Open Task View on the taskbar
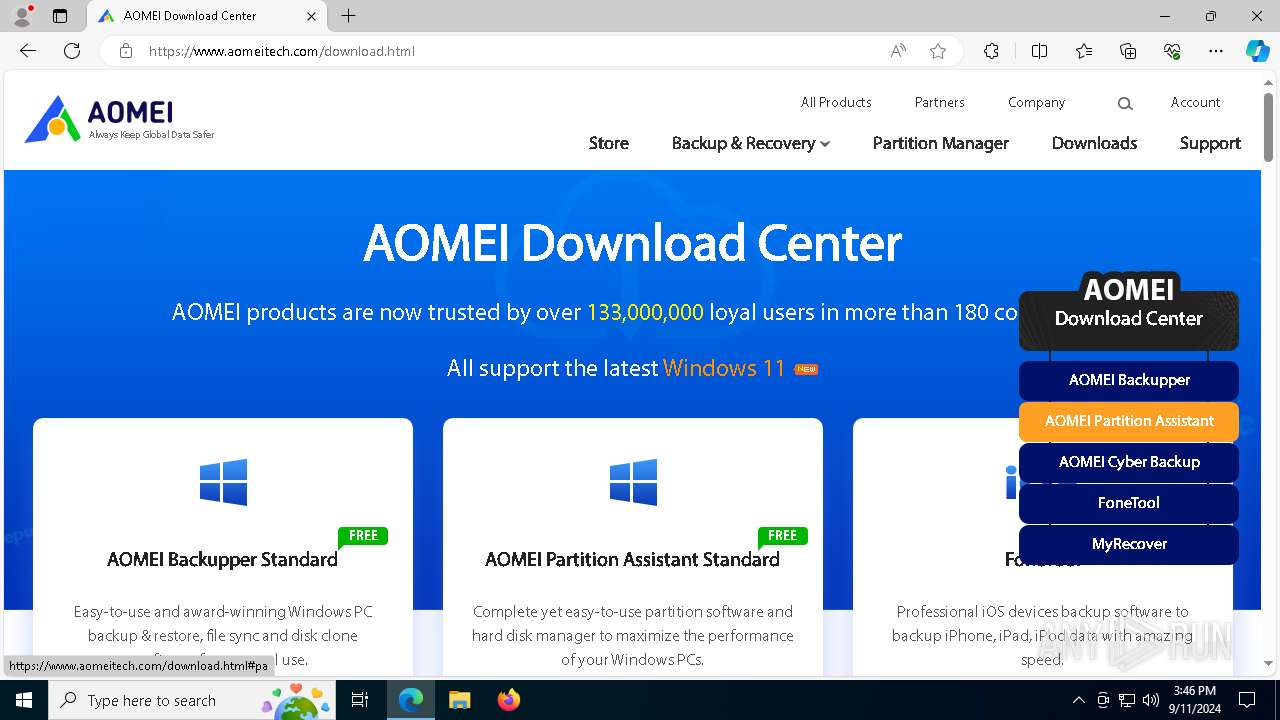 (360, 700)
